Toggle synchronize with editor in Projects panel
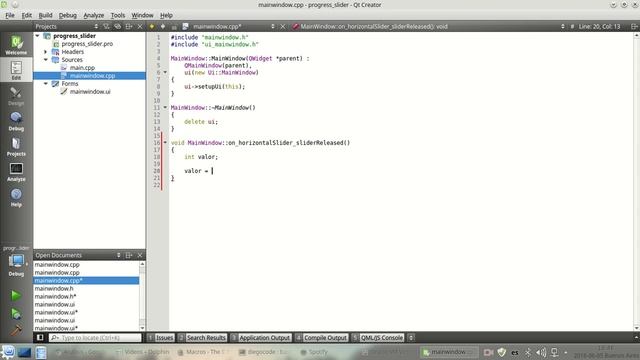This screenshot has width=640, height=360. tap(118, 26)
